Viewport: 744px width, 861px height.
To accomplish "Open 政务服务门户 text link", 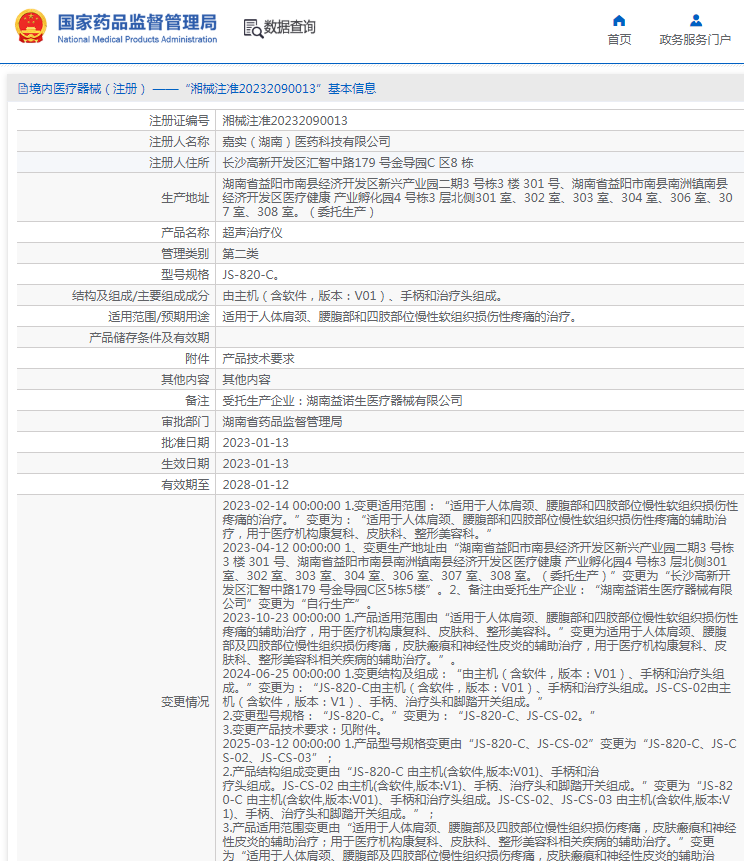I will pos(695,40).
